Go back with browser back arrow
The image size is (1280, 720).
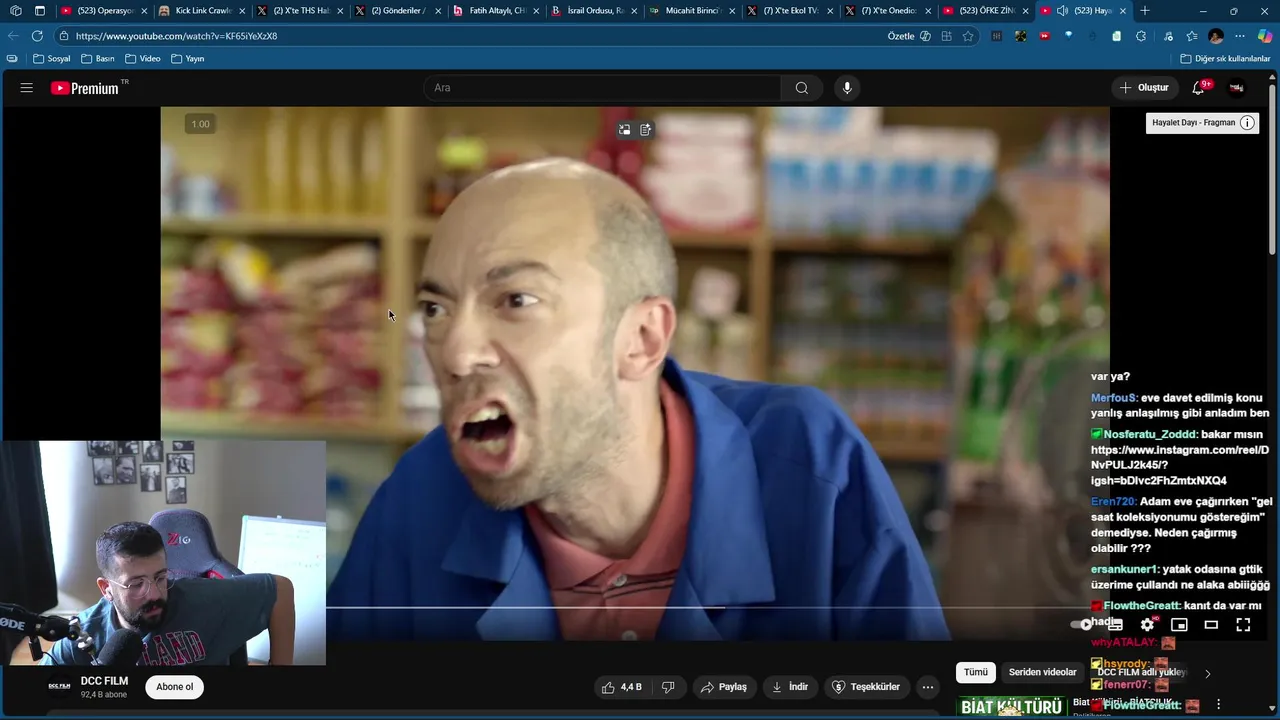pyautogui.click(x=12, y=36)
